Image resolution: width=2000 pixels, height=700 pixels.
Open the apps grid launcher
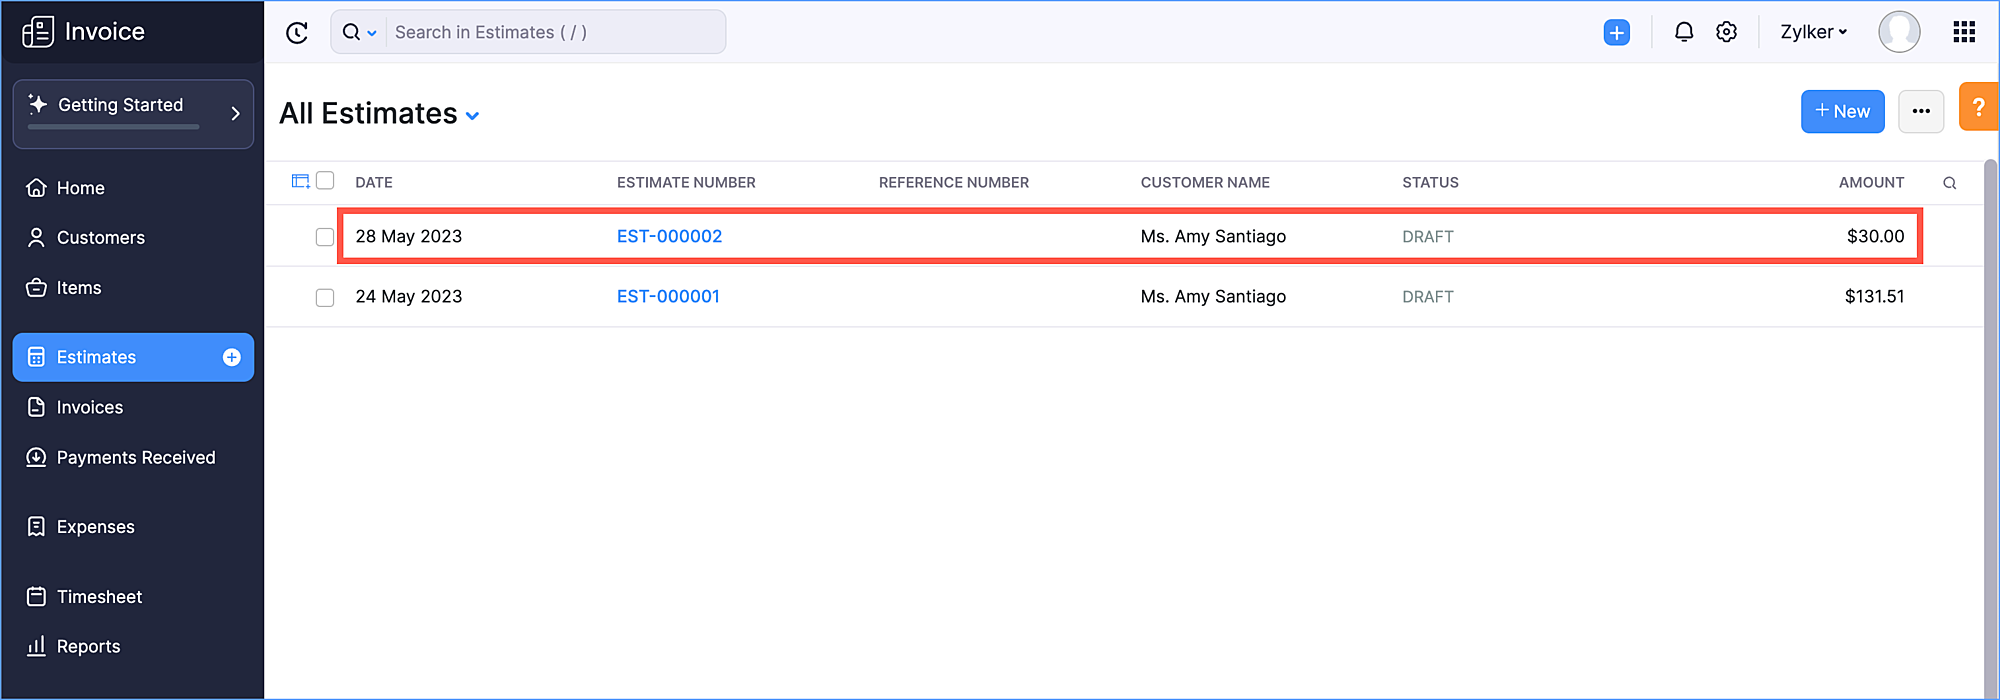(1963, 32)
